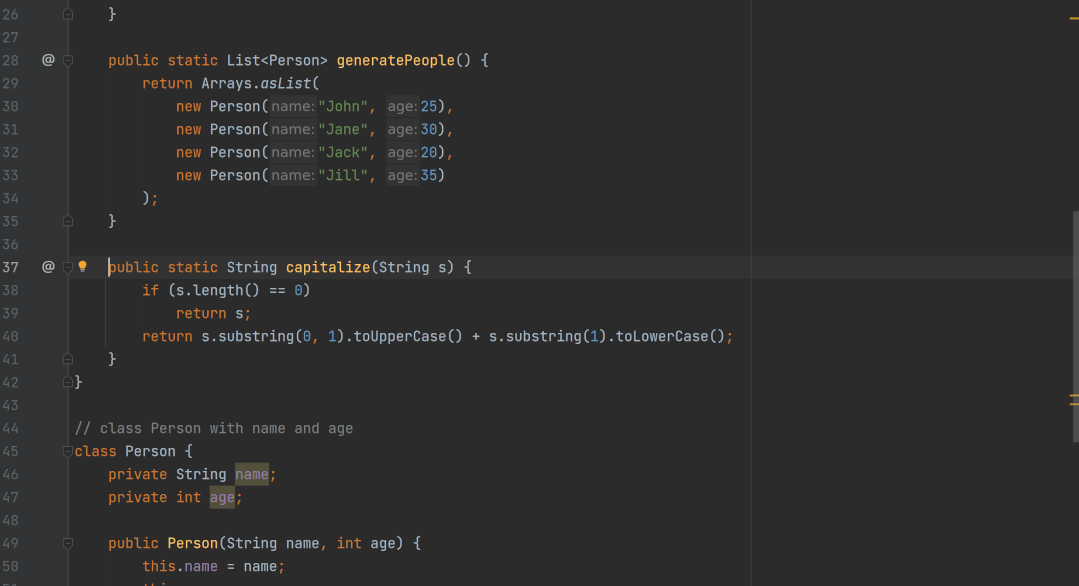Click this.name on line 50
The height and width of the screenshot is (586, 1079).
coord(180,567)
